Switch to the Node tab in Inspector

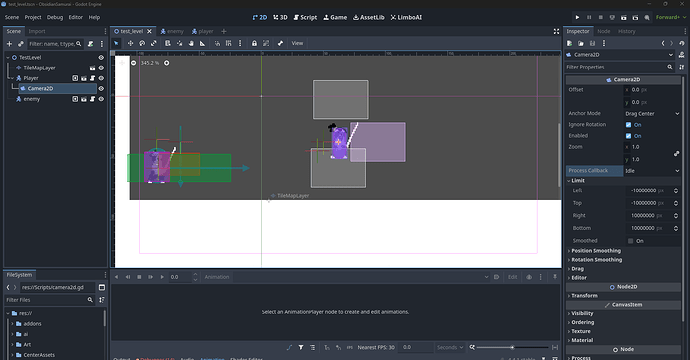[x=604, y=31]
